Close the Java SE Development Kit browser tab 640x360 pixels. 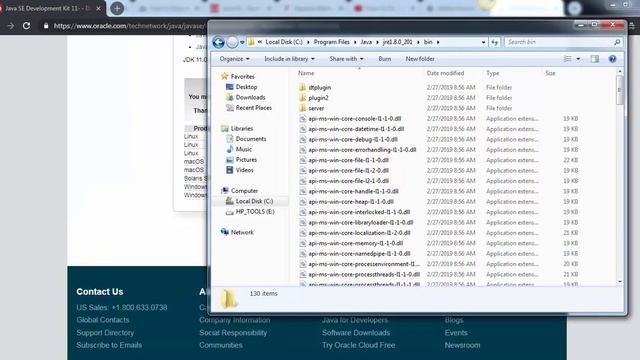pyautogui.click(x=98, y=8)
